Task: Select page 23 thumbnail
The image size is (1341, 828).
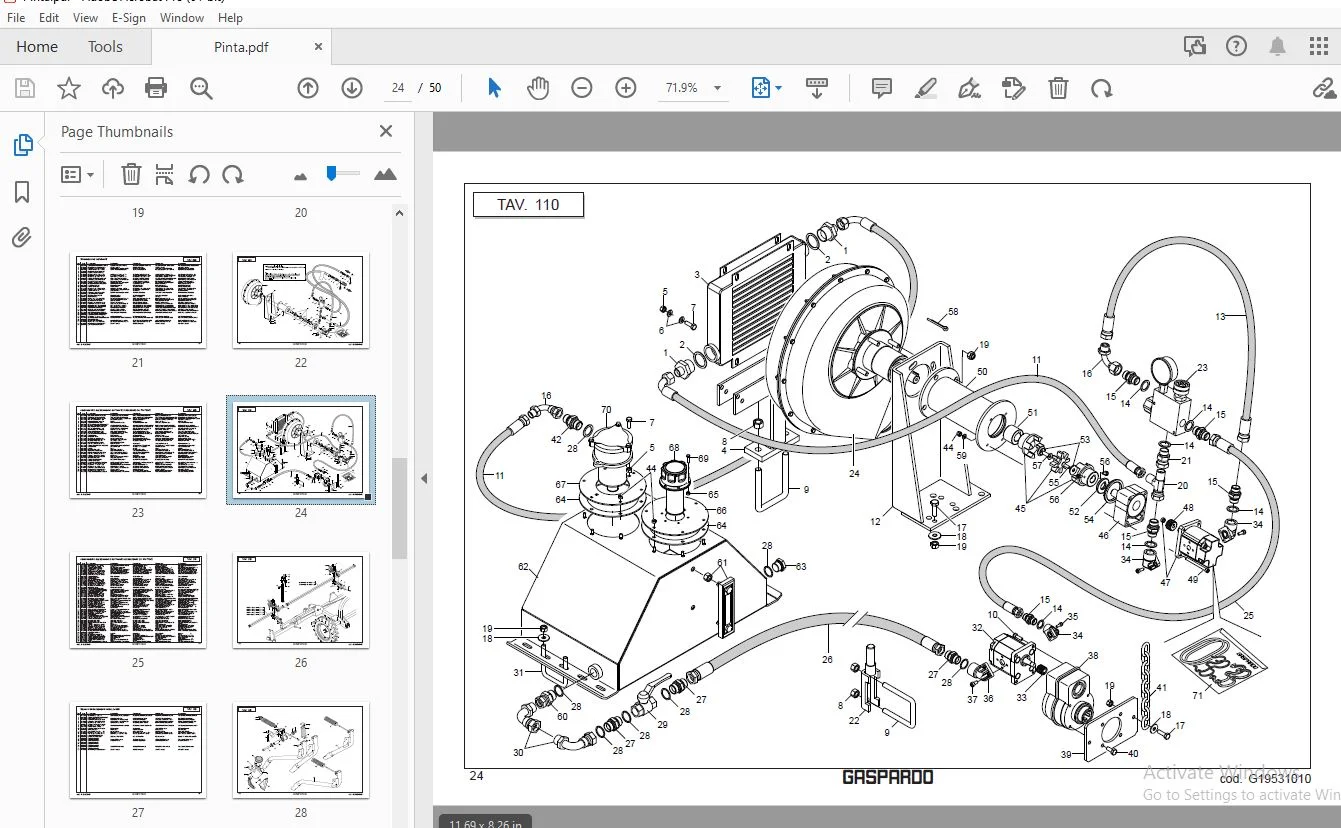Action: coord(138,450)
